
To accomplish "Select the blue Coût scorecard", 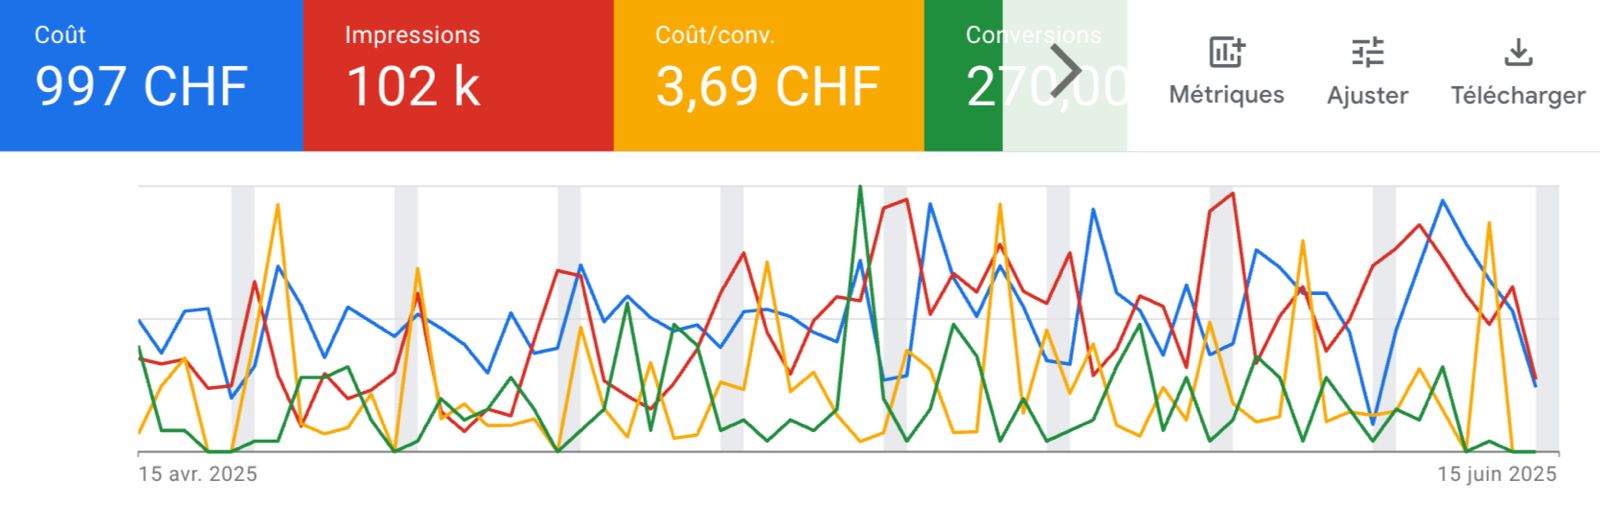I will point(151,75).
